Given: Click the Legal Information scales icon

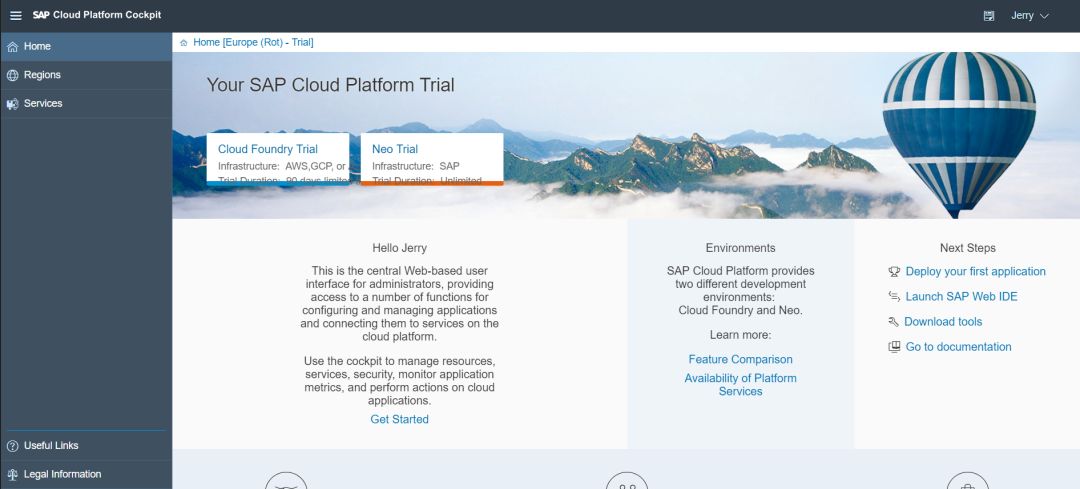Looking at the screenshot, I should (12, 475).
